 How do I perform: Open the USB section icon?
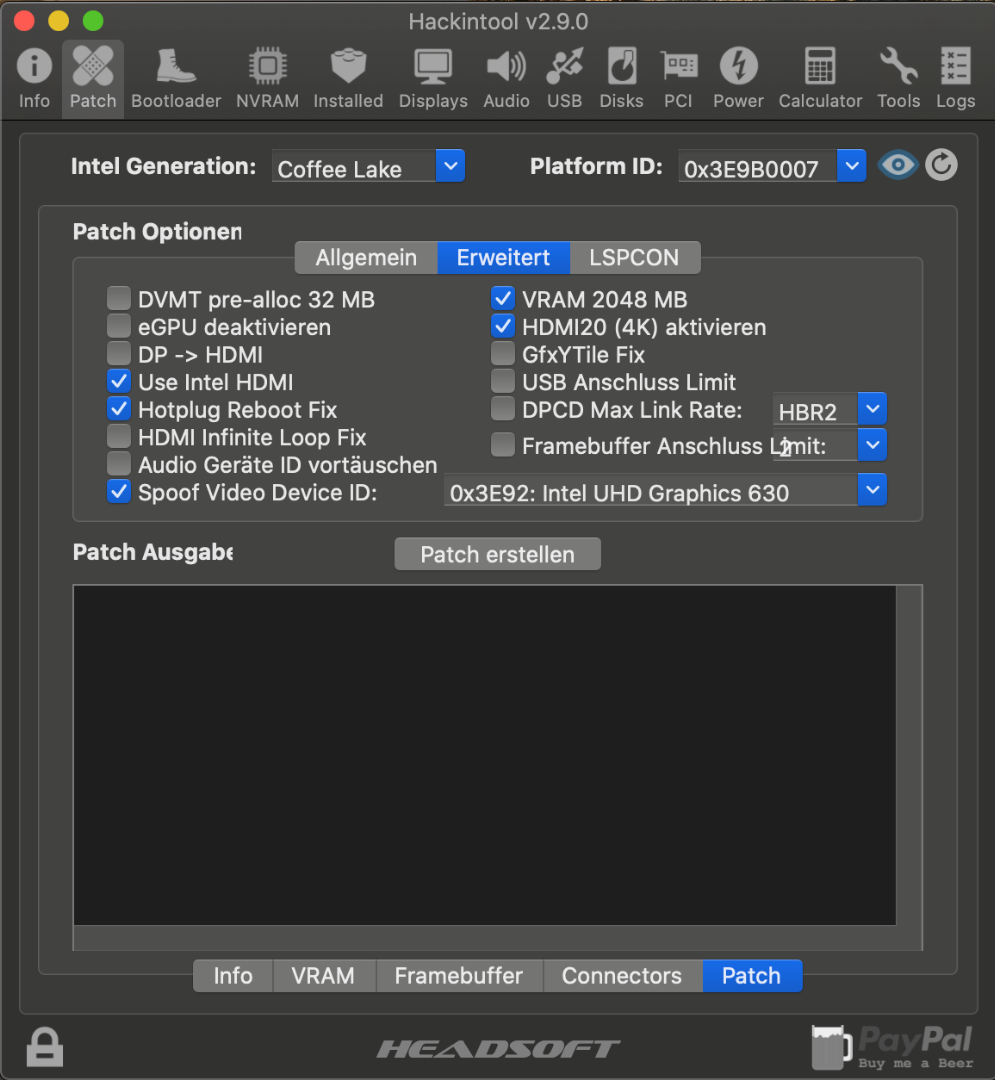(x=565, y=77)
